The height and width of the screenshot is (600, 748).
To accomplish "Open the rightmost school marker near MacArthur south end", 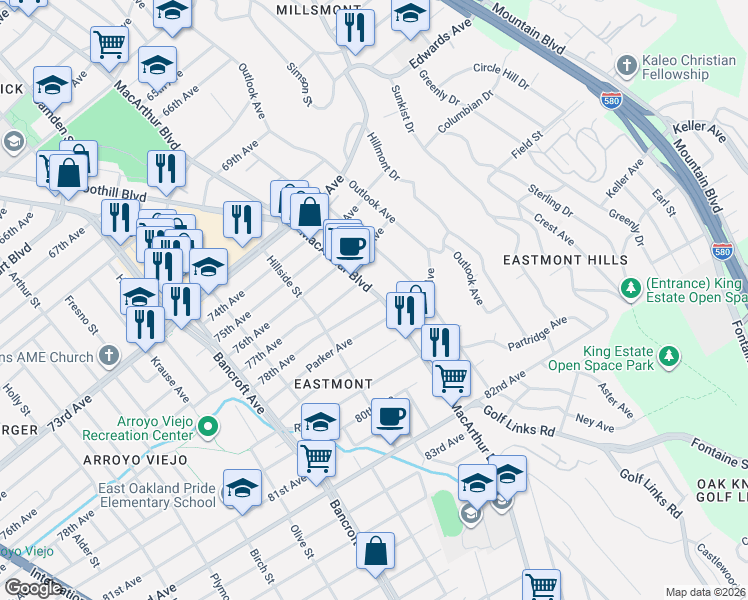I will pos(508,474).
